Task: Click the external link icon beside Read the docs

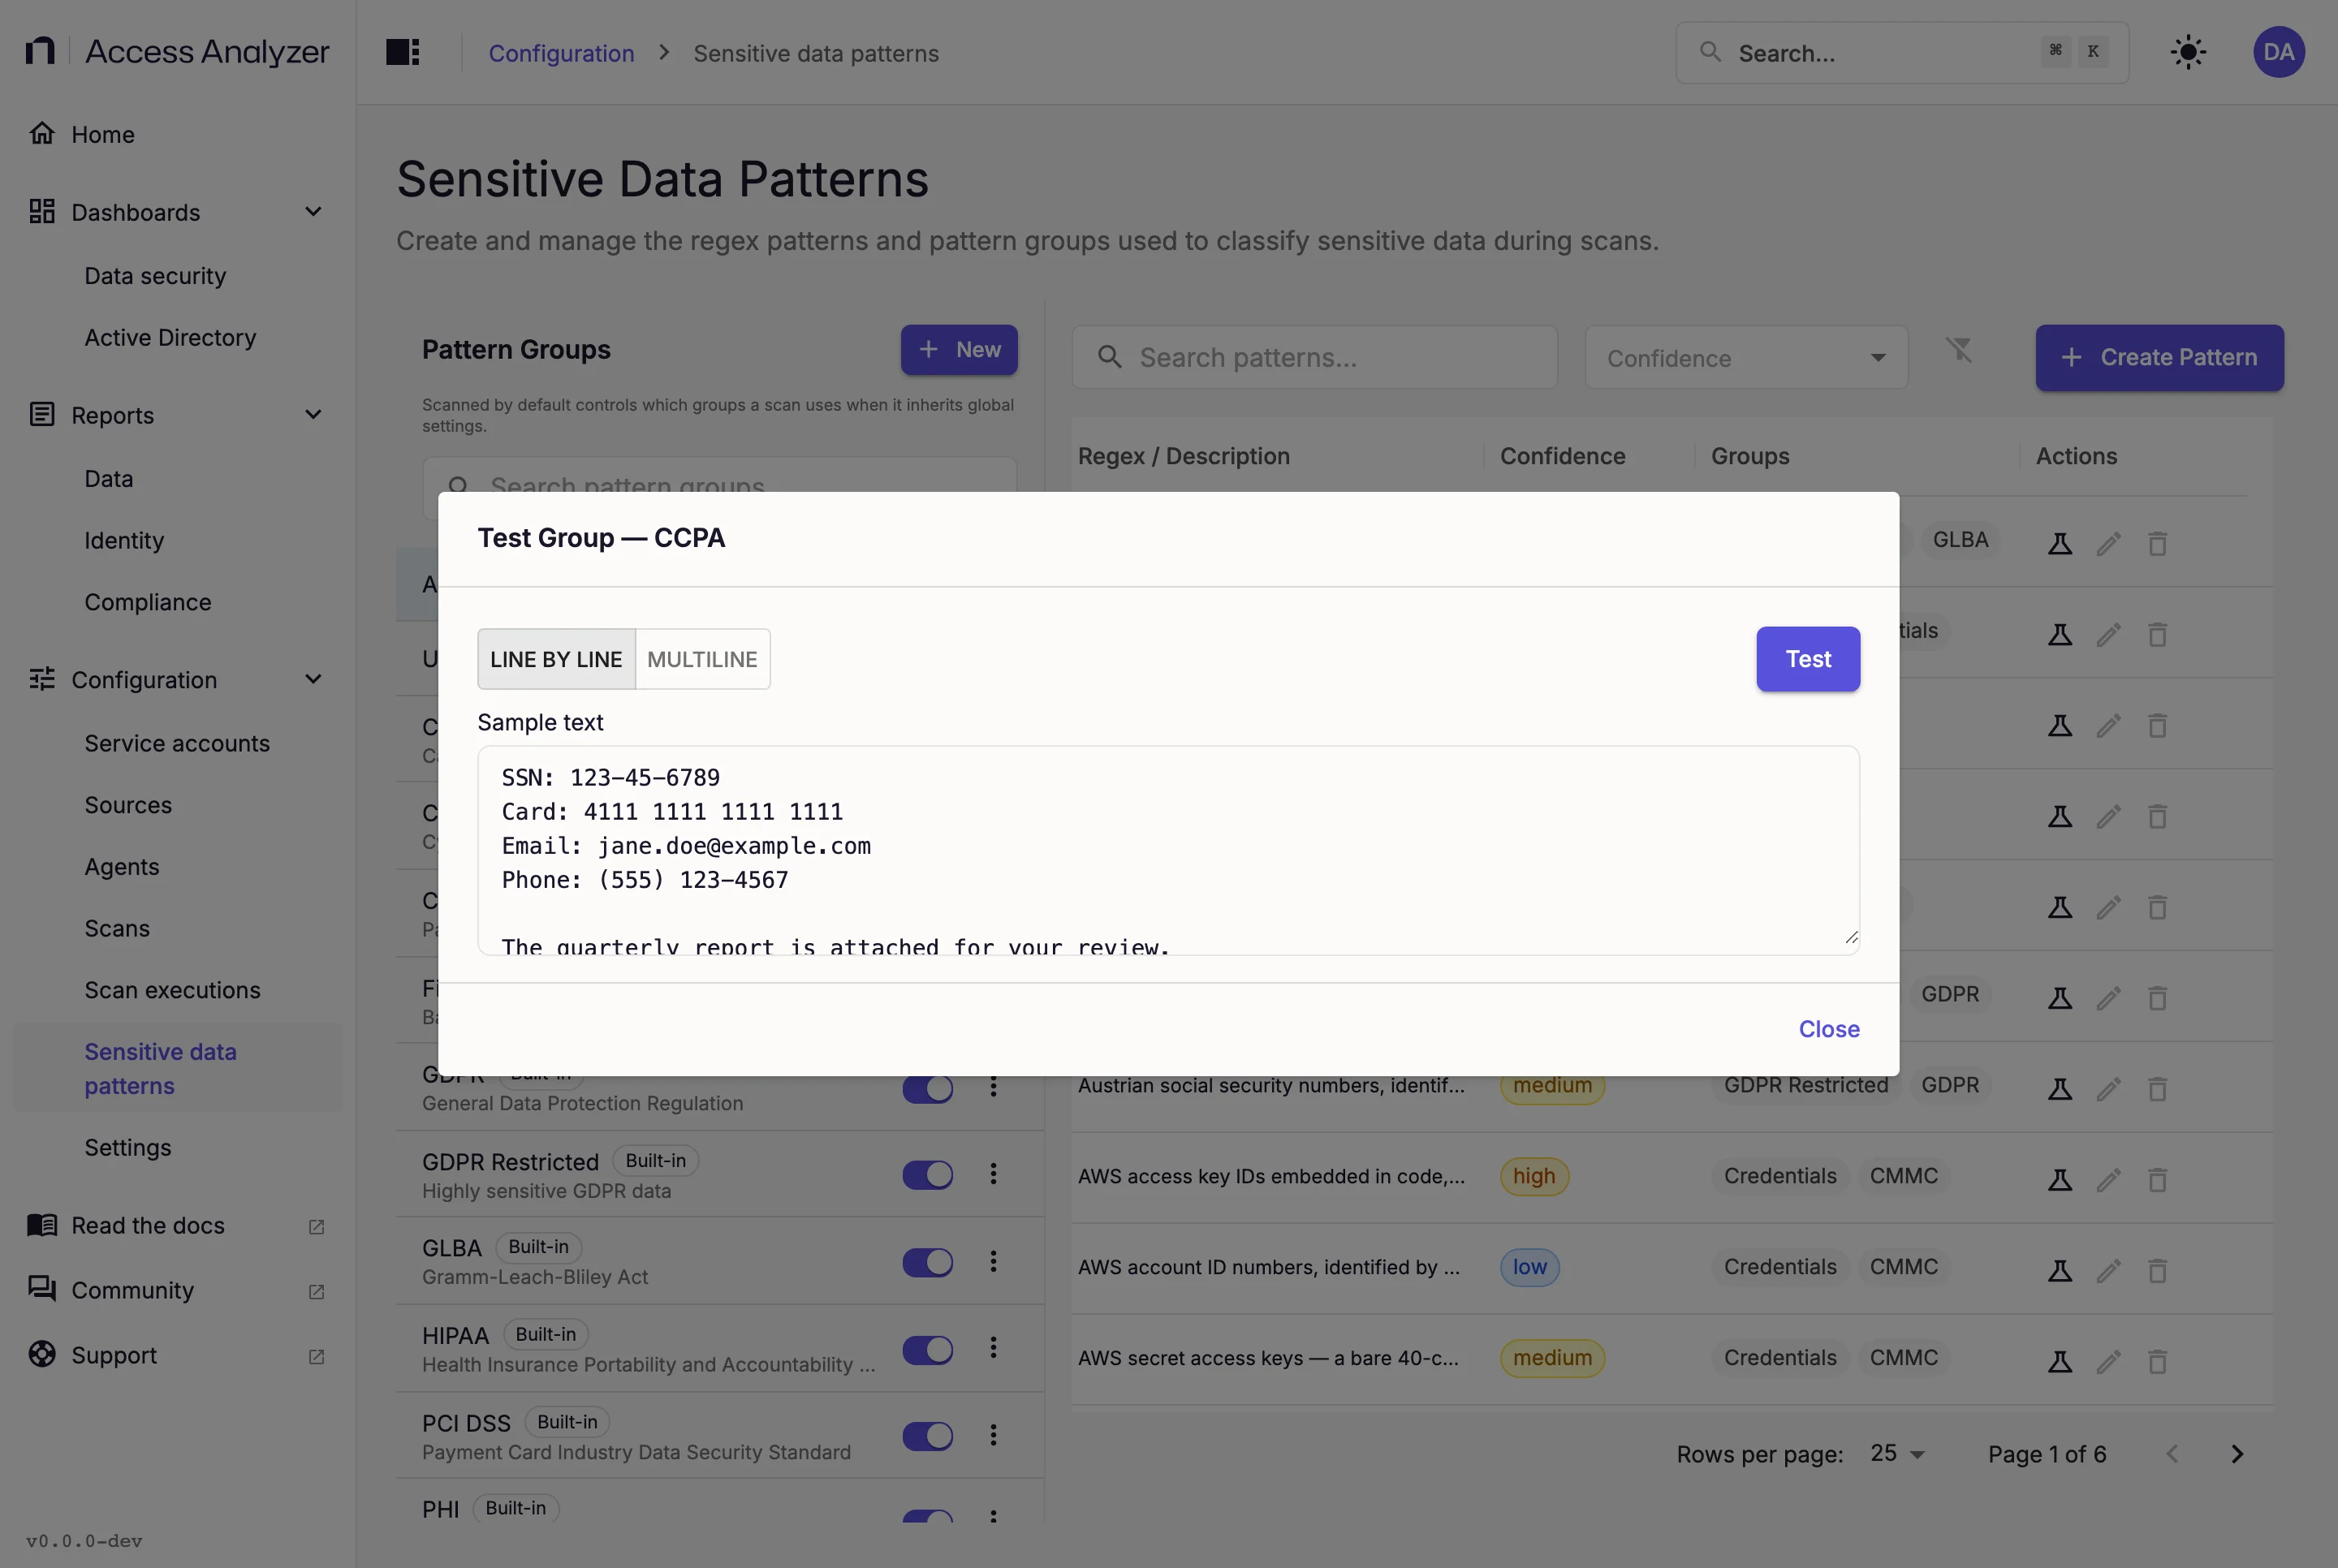Action: pyautogui.click(x=316, y=1227)
